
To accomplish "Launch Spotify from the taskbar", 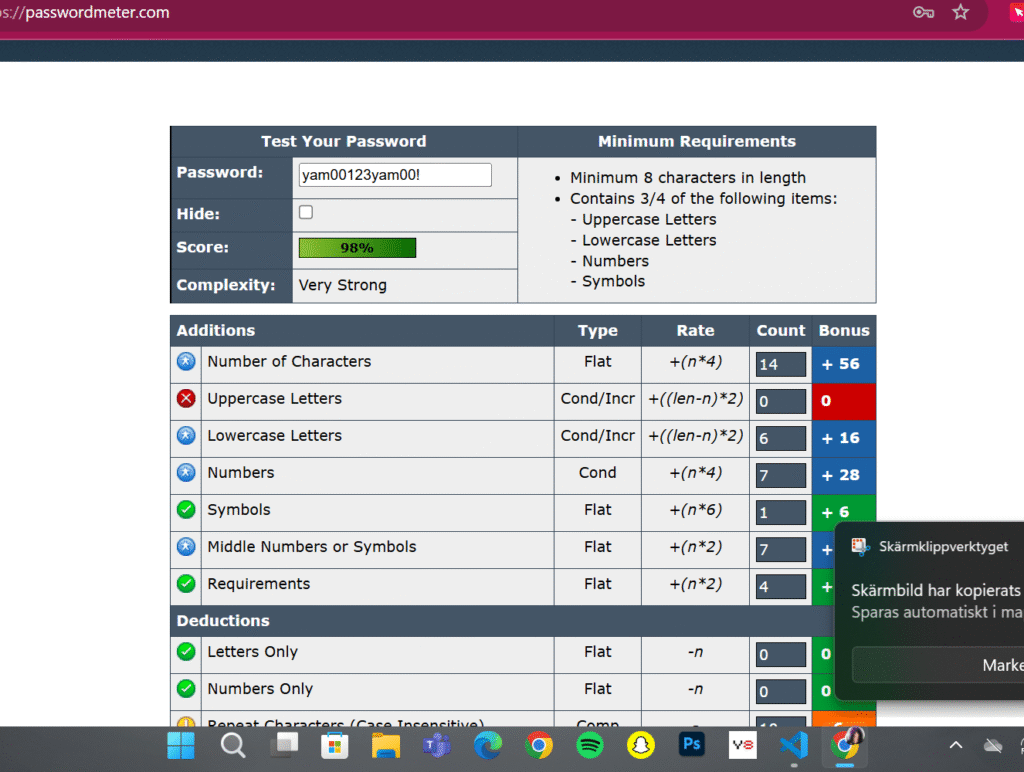I will click(x=590, y=745).
